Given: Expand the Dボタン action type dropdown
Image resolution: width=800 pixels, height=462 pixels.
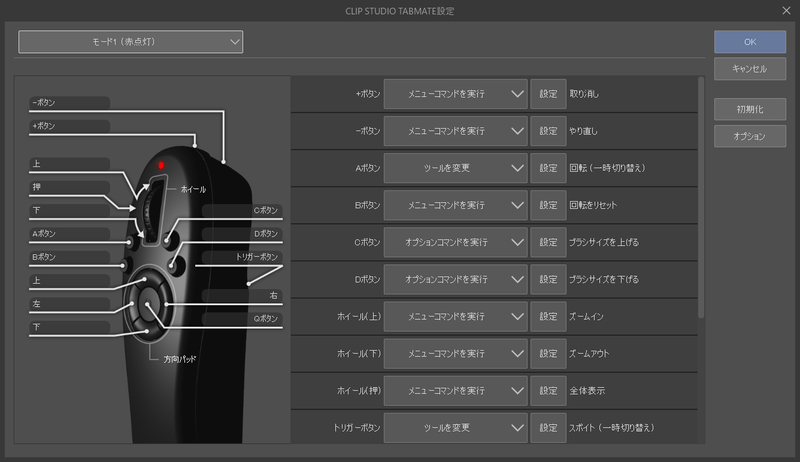Looking at the screenshot, I should tap(456, 279).
